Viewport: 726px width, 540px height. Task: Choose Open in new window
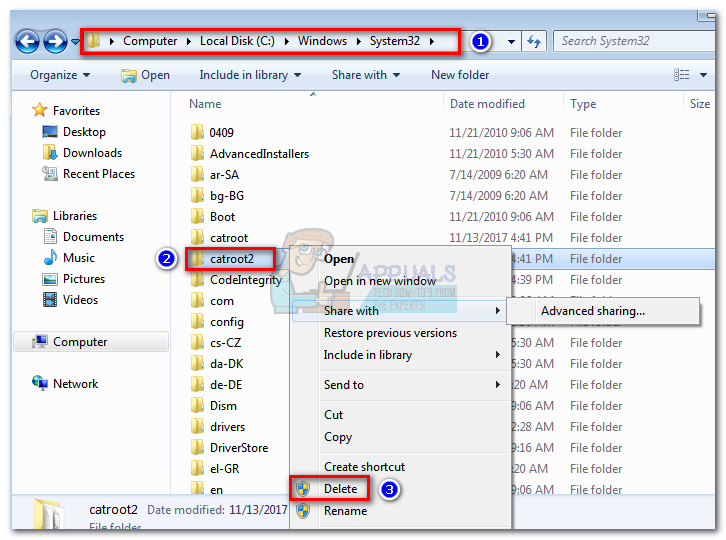[401, 281]
